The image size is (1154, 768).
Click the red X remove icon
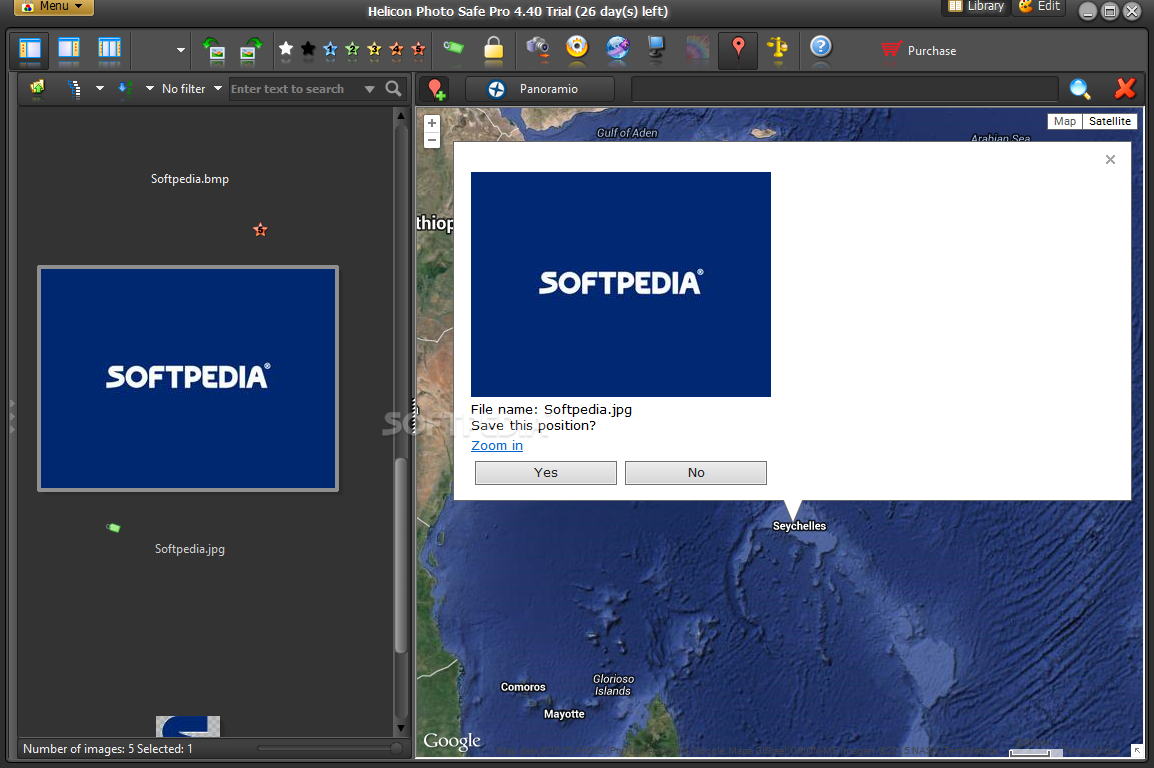1125,88
